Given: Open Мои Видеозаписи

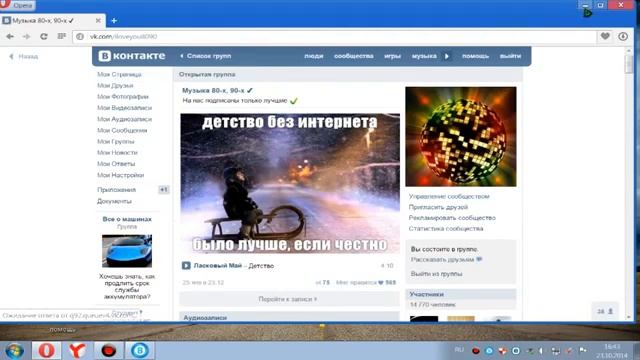Looking at the screenshot, I should tap(124, 108).
